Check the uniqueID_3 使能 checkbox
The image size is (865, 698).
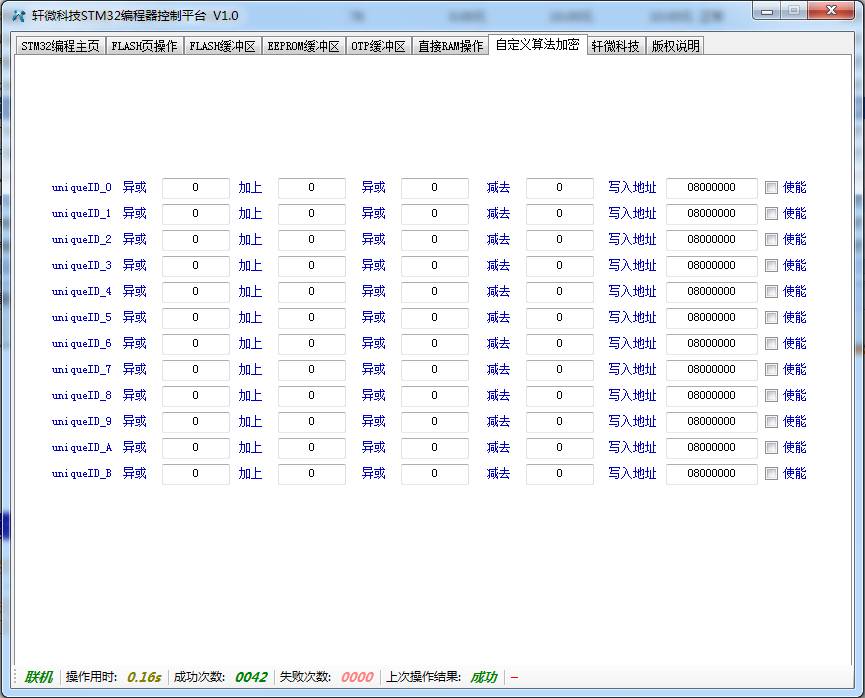click(x=771, y=265)
